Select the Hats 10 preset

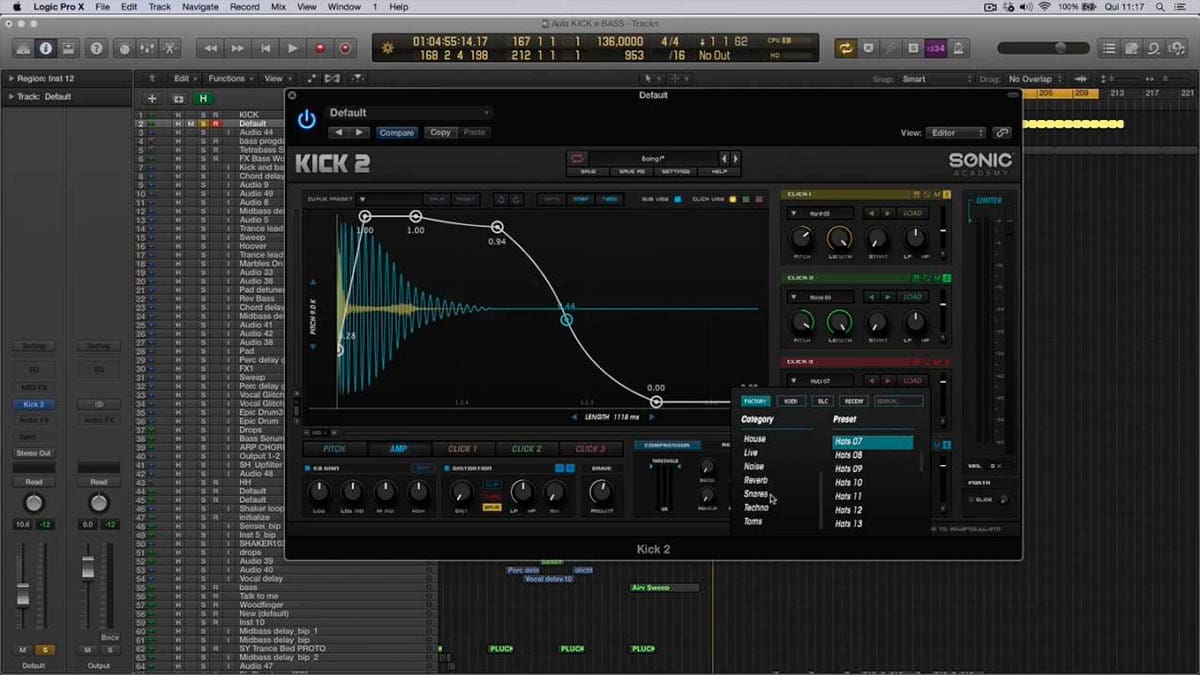click(x=849, y=483)
